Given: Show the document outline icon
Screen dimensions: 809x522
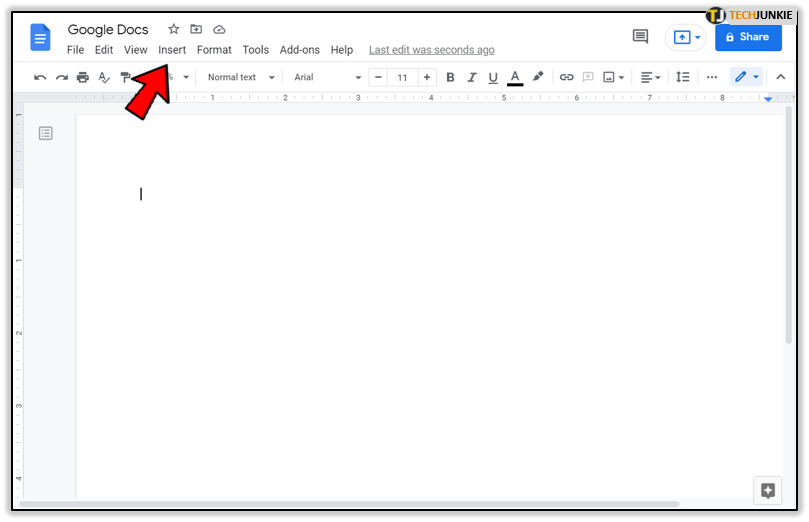Looking at the screenshot, I should point(46,133).
